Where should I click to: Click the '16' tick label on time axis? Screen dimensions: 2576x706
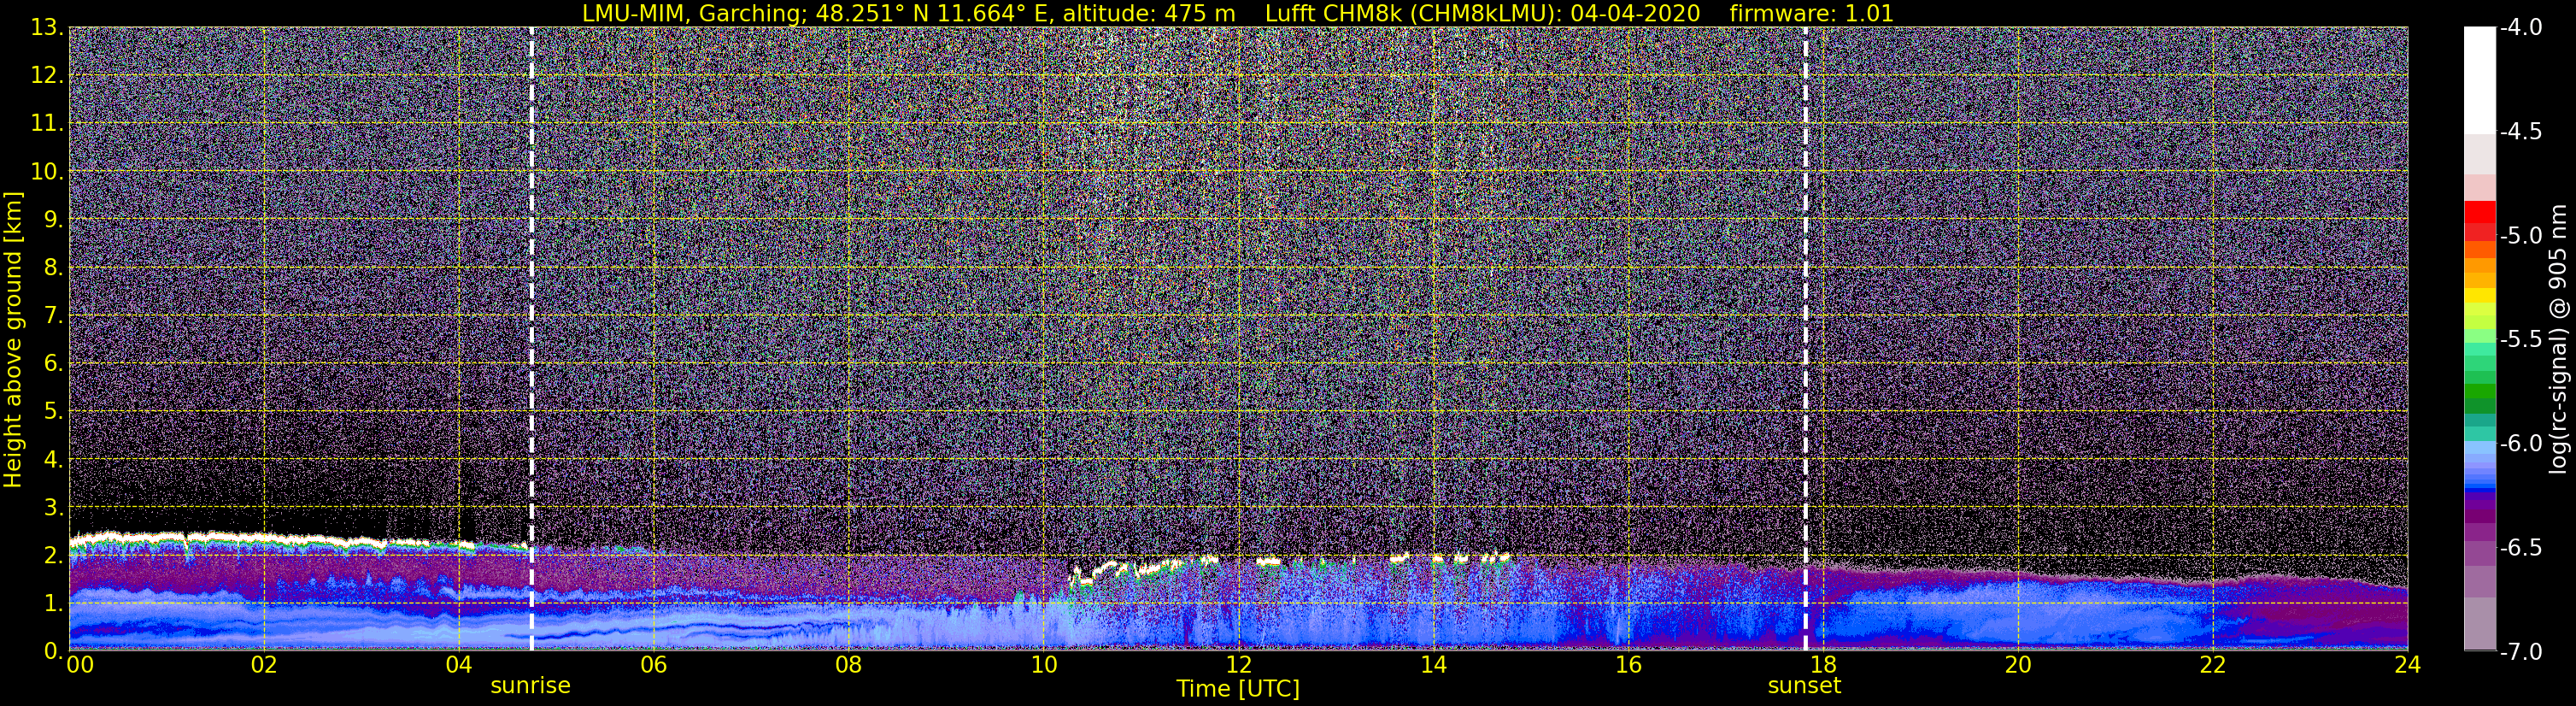click(x=1628, y=665)
